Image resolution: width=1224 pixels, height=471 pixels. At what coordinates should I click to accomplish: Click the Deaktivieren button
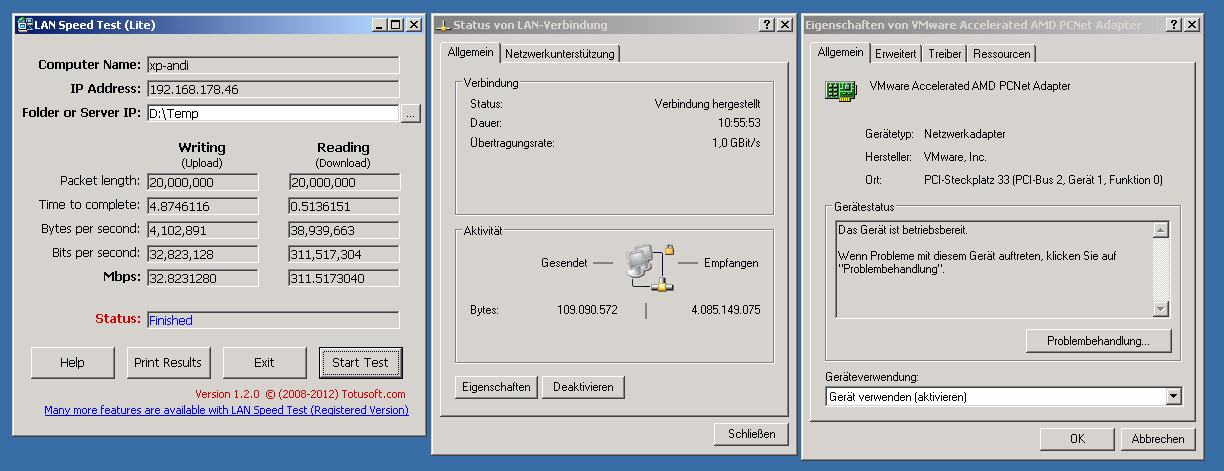[583, 387]
